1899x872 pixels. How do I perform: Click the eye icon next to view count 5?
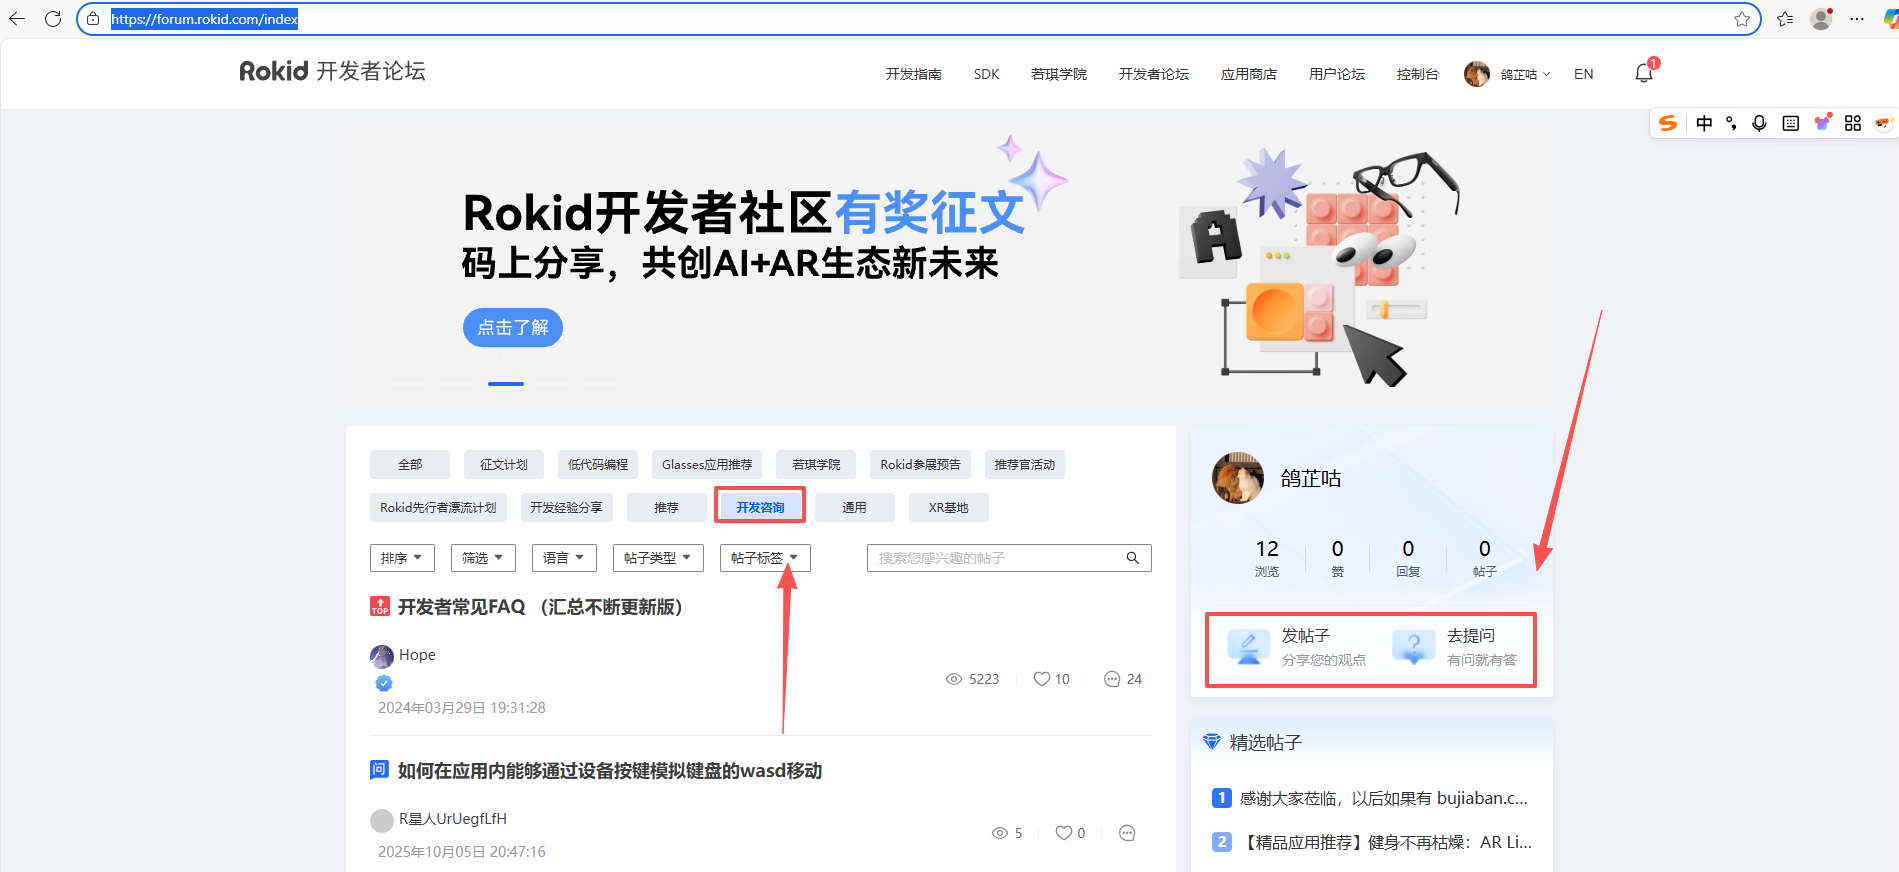pyautogui.click(x=999, y=833)
